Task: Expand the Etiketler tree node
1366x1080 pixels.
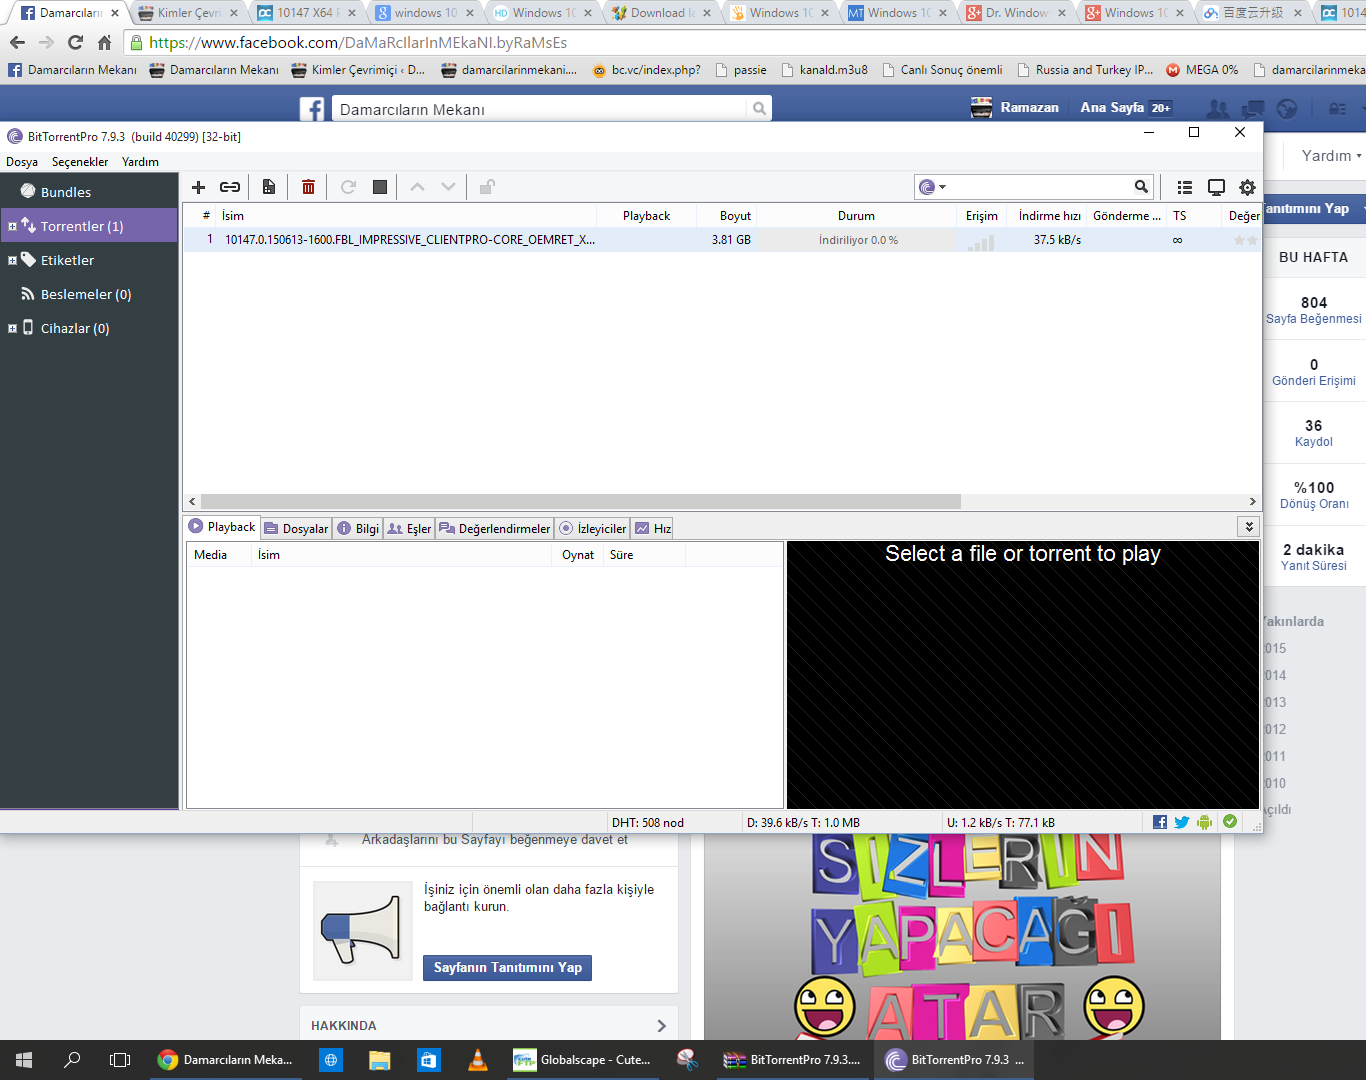Action: coord(12,260)
